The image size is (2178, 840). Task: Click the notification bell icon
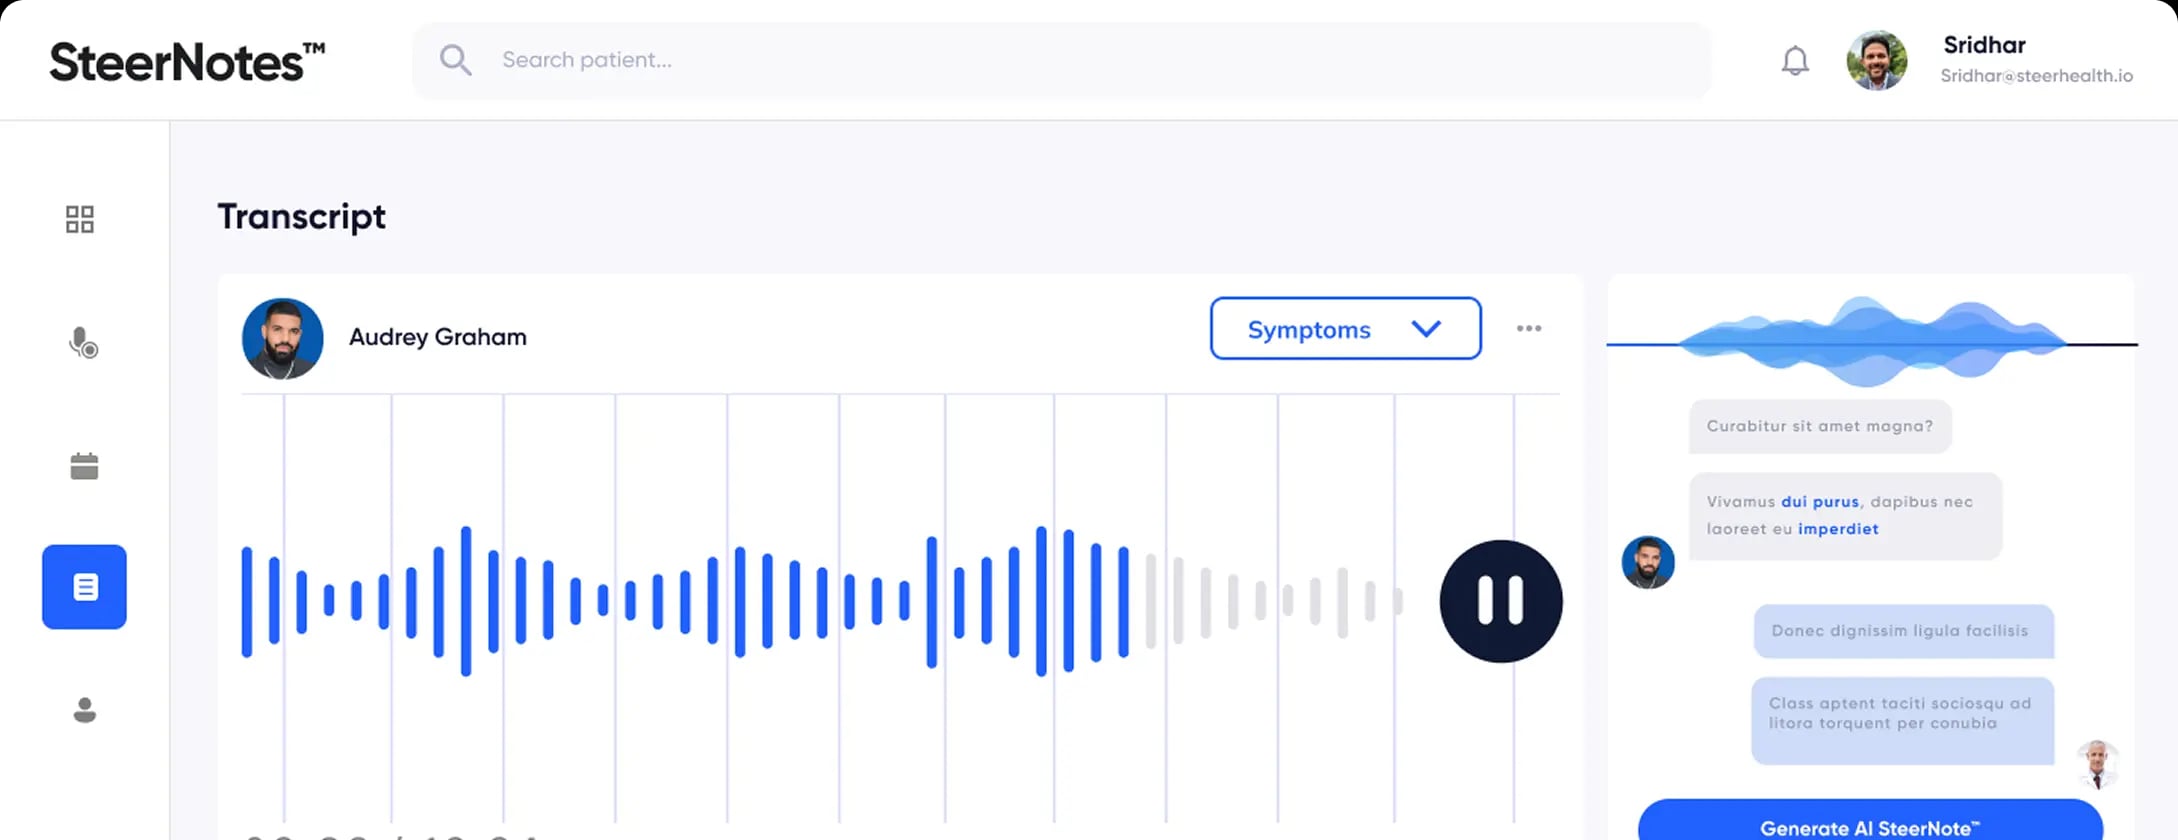1795,61
